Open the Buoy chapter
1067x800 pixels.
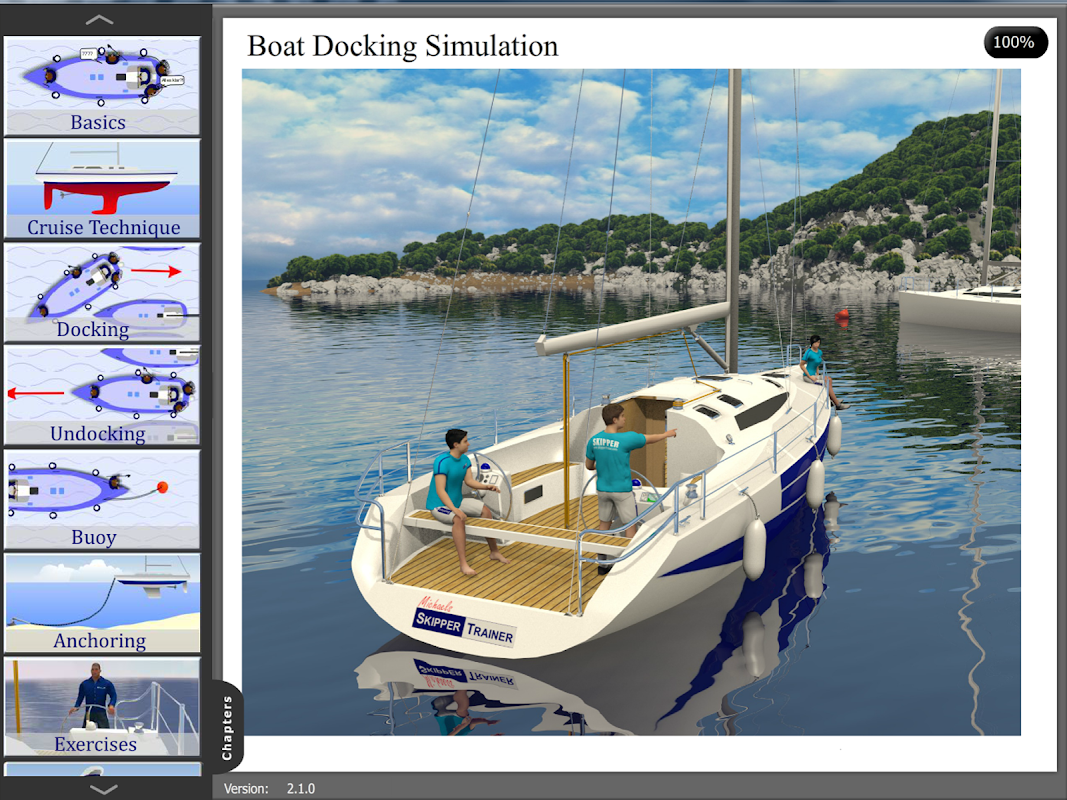click(x=102, y=499)
